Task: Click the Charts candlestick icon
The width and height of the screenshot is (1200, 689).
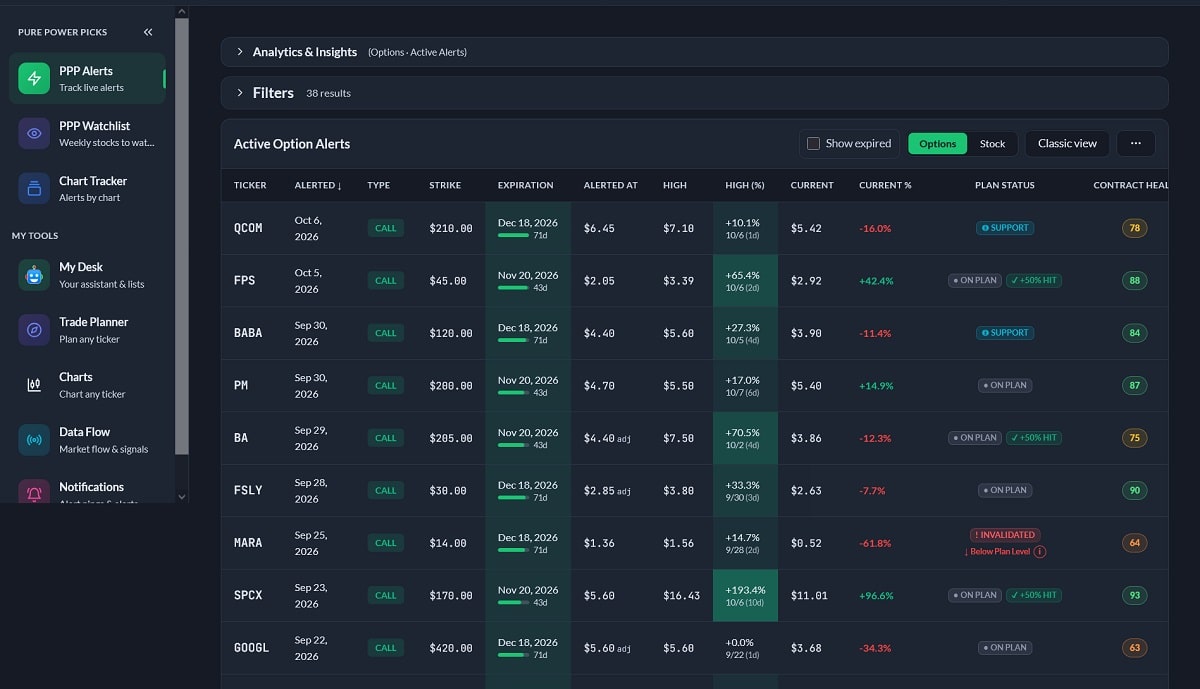Action: click(x=34, y=384)
